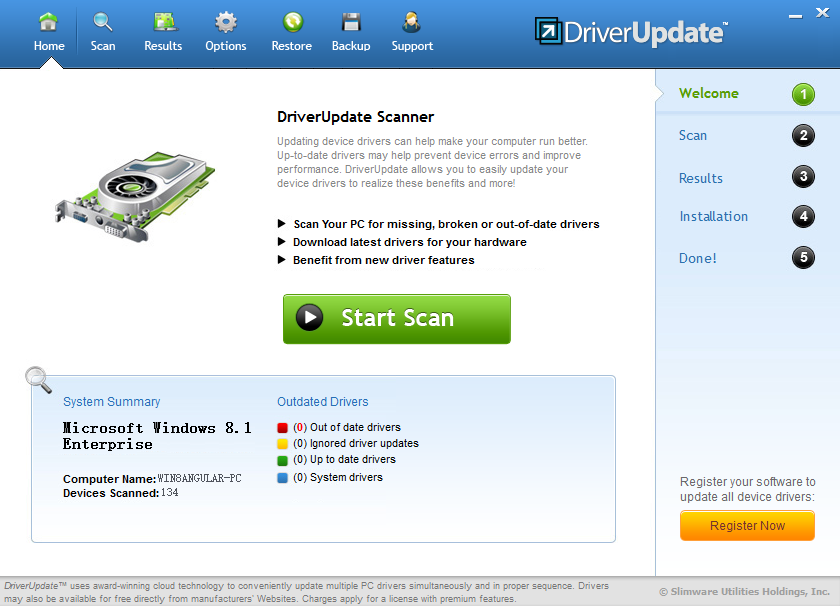Select Results step in right sidebar

[x=701, y=178]
